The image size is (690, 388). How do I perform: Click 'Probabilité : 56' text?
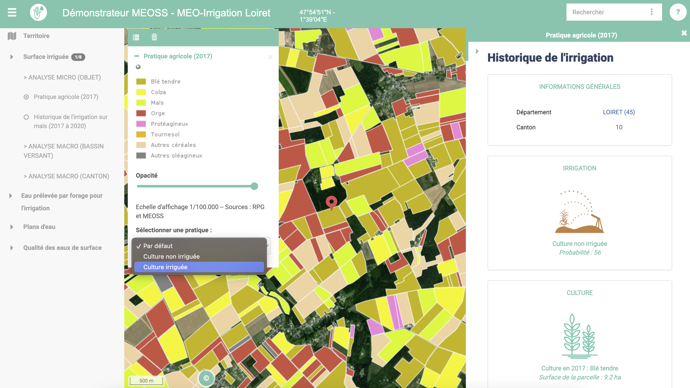point(580,253)
